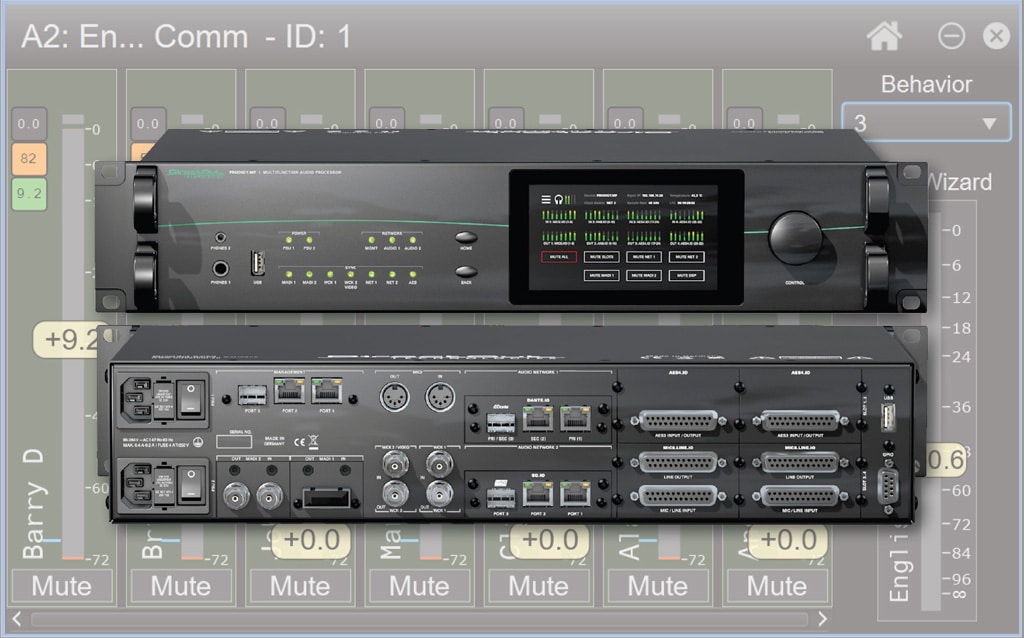Mute the Barry D channel
This screenshot has height=638, width=1024.
[61, 585]
